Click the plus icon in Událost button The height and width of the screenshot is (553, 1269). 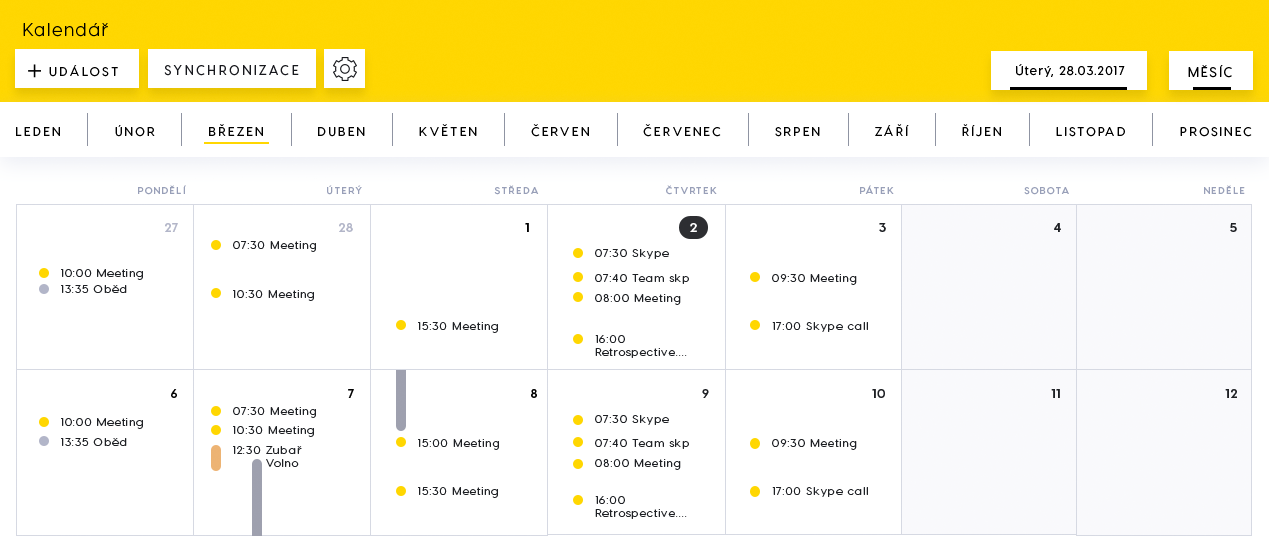(x=35, y=71)
